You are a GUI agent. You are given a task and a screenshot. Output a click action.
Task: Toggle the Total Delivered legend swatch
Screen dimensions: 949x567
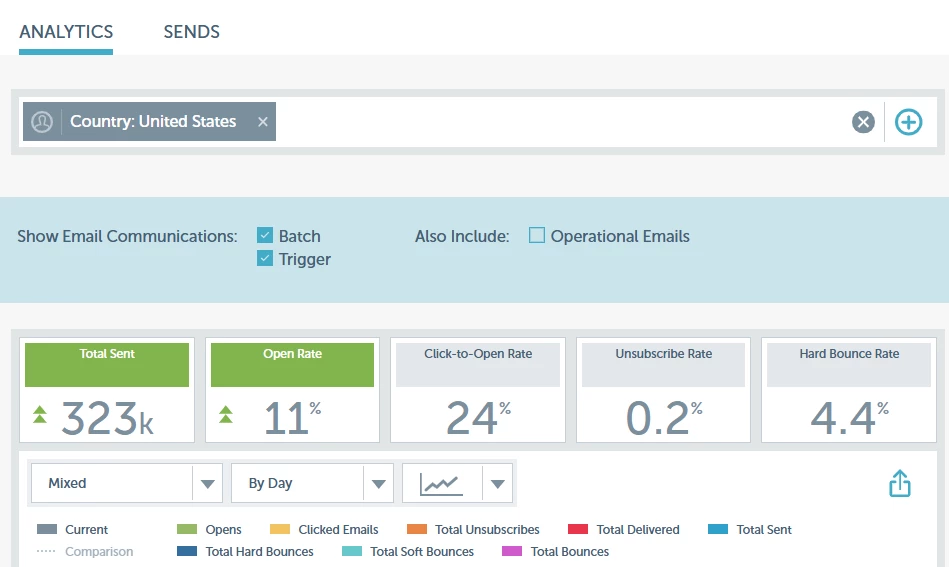click(x=578, y=529)
